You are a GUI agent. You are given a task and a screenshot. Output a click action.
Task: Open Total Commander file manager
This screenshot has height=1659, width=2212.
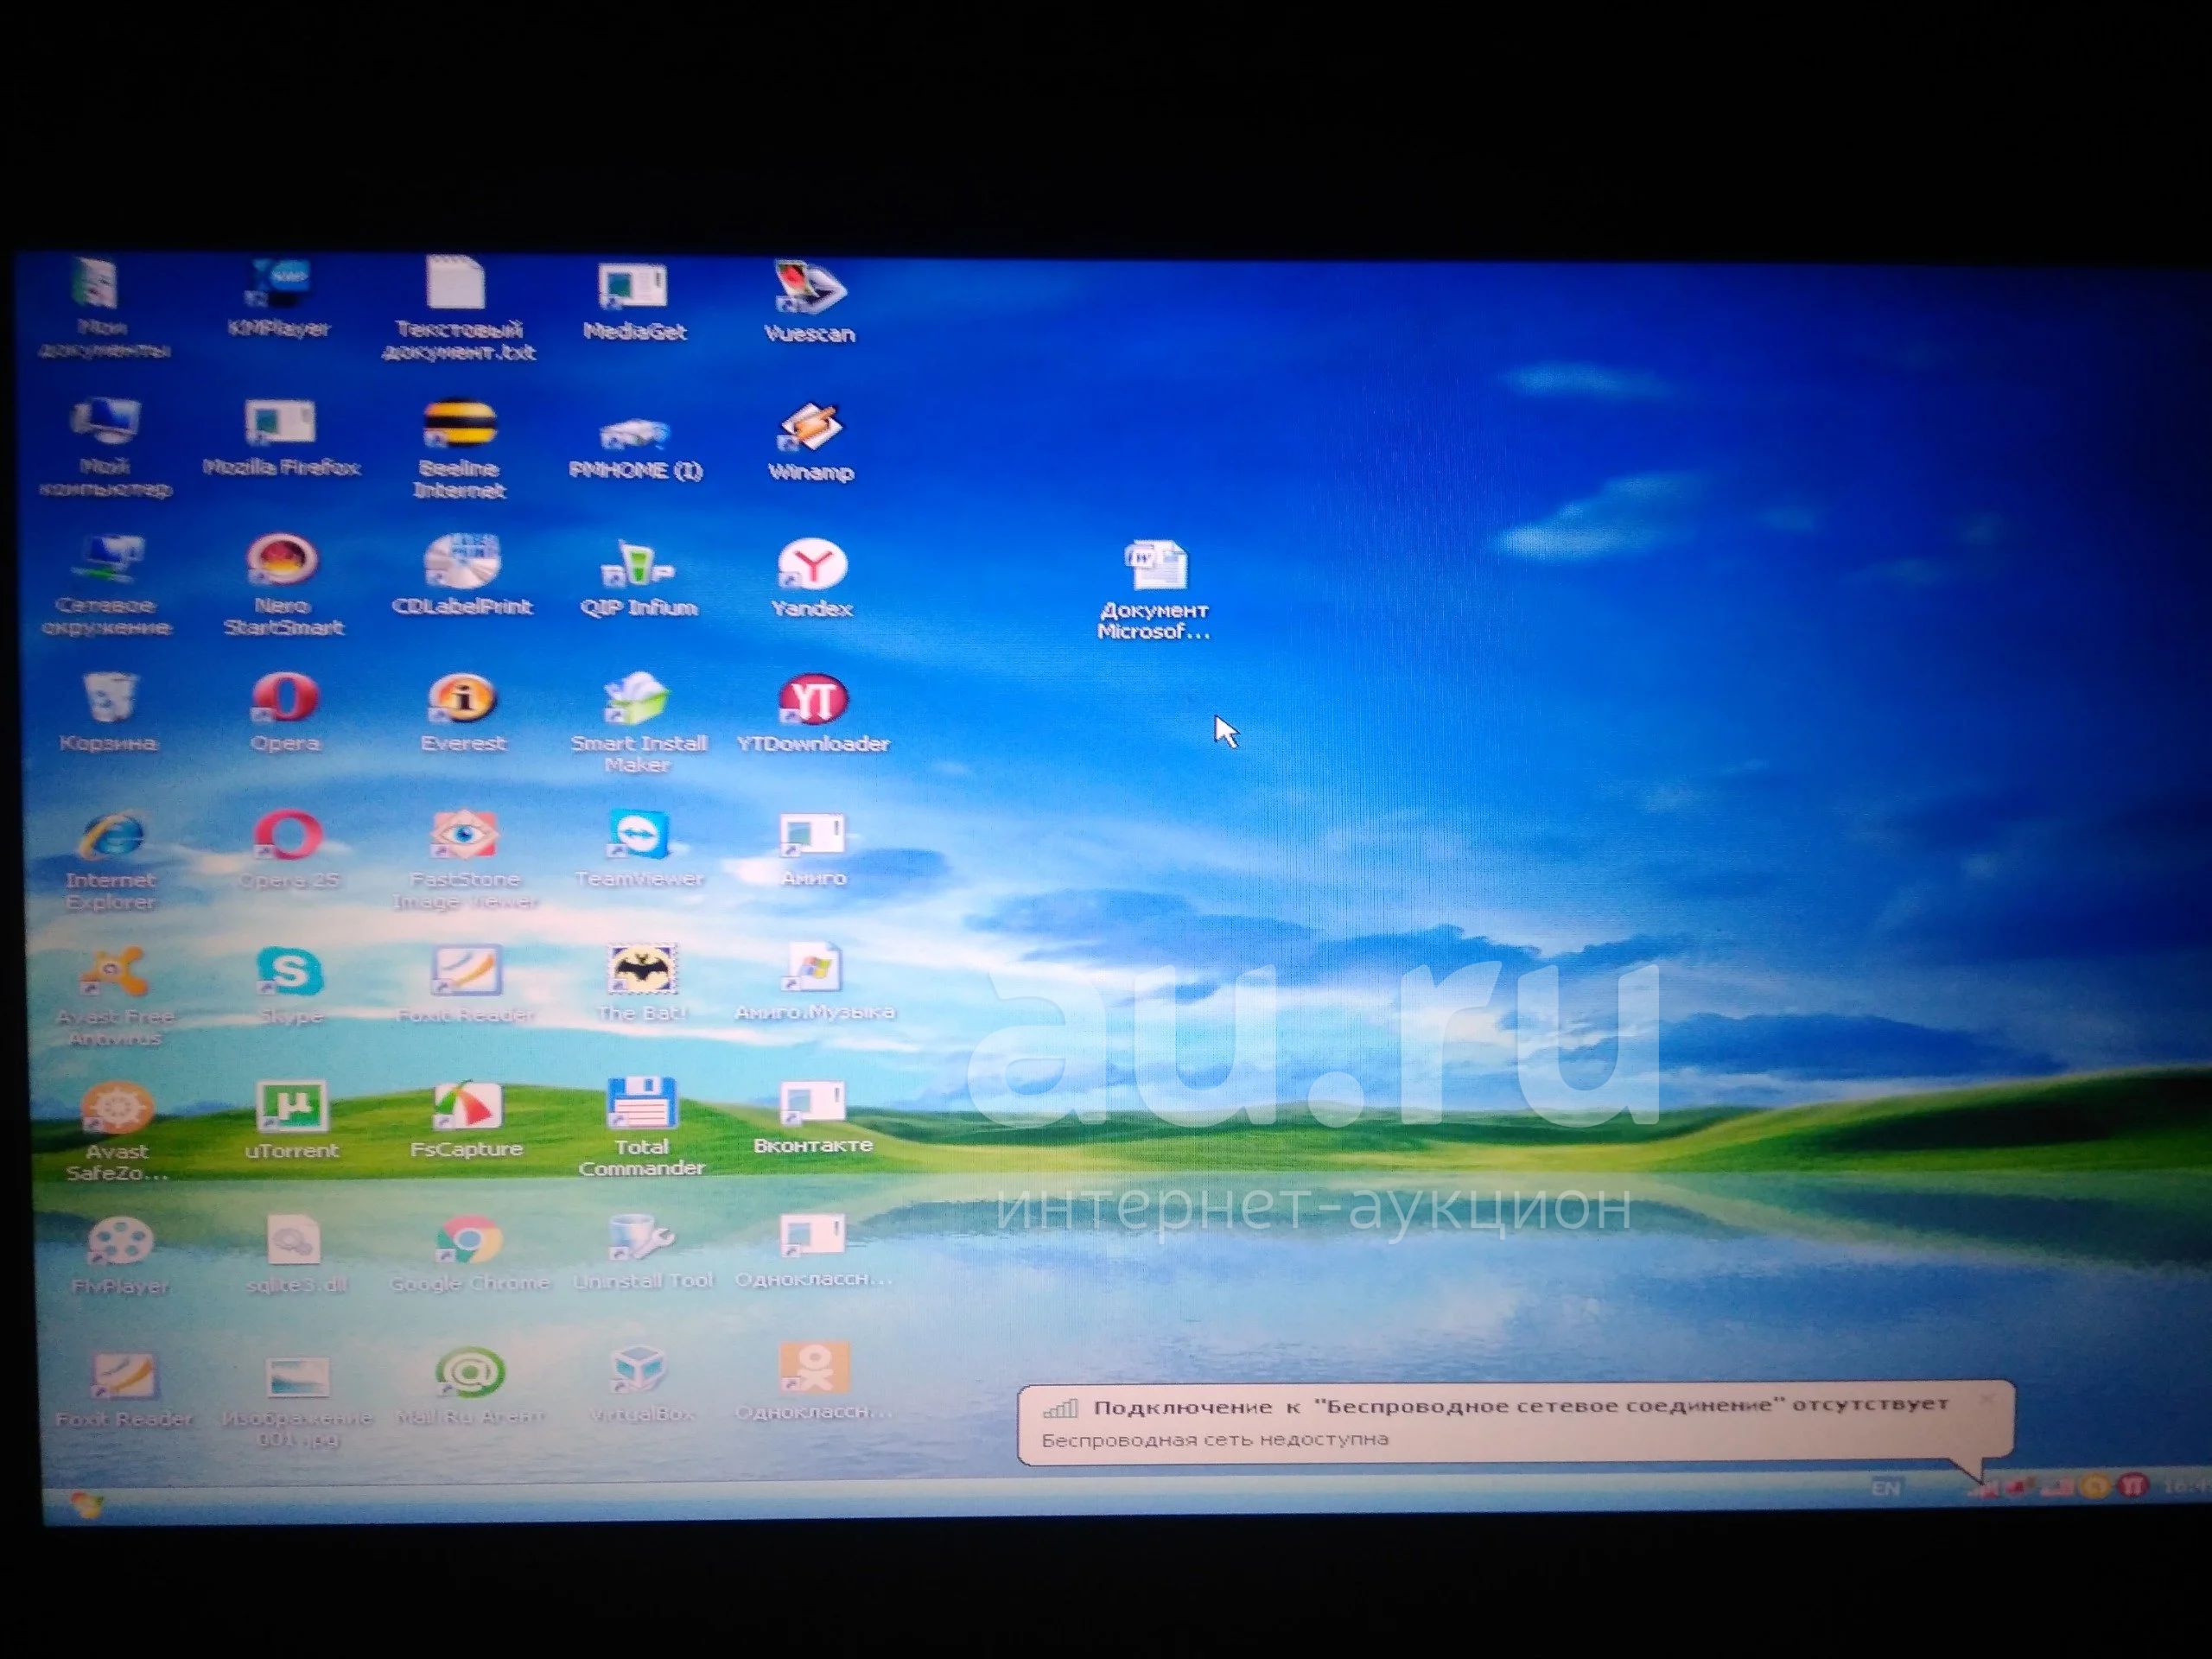(x=641, y=1126)
